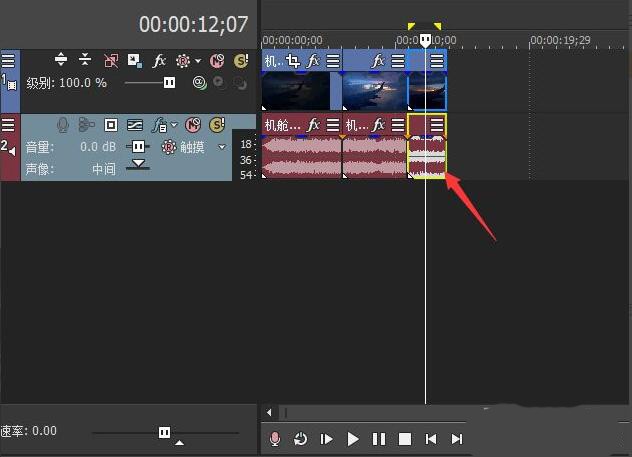Expand automation settings dropdown on video track

pyautogui.click(x=198, y=61)
